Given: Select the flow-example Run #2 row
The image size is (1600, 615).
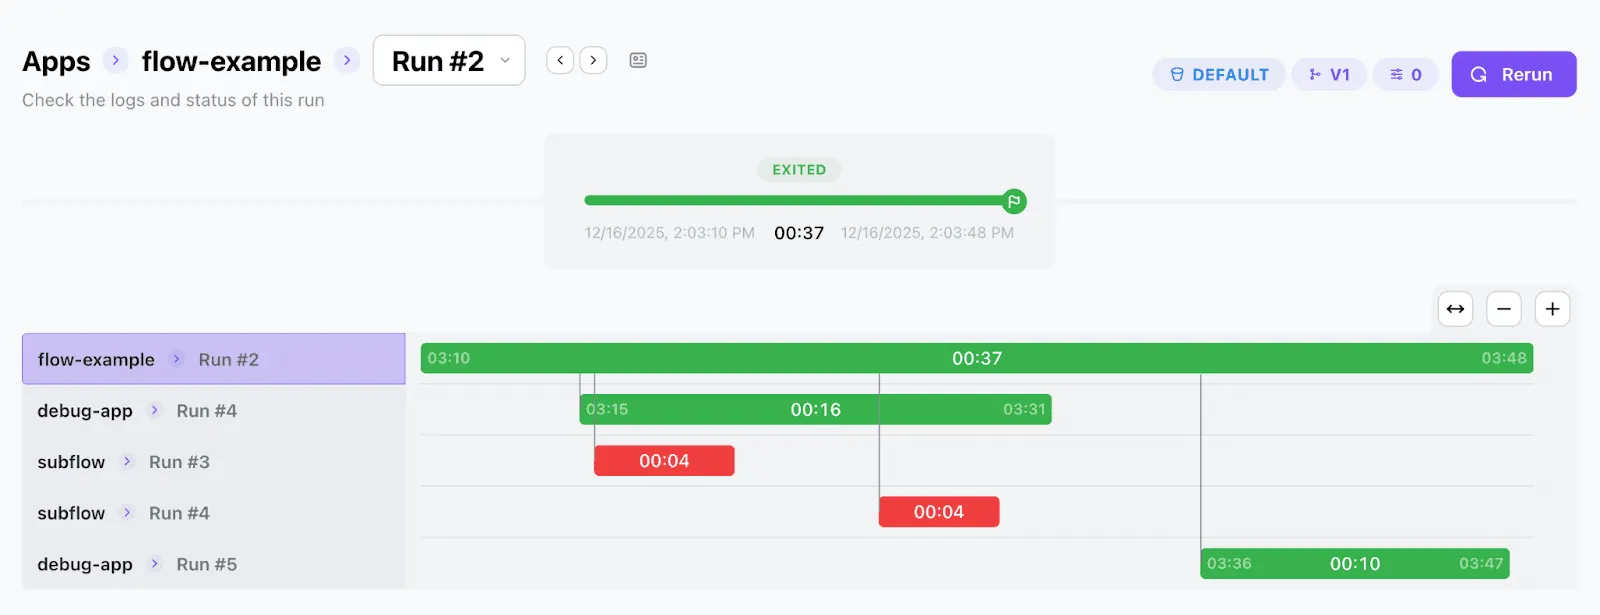Looking at the screenshot, I should pos(214,359).
